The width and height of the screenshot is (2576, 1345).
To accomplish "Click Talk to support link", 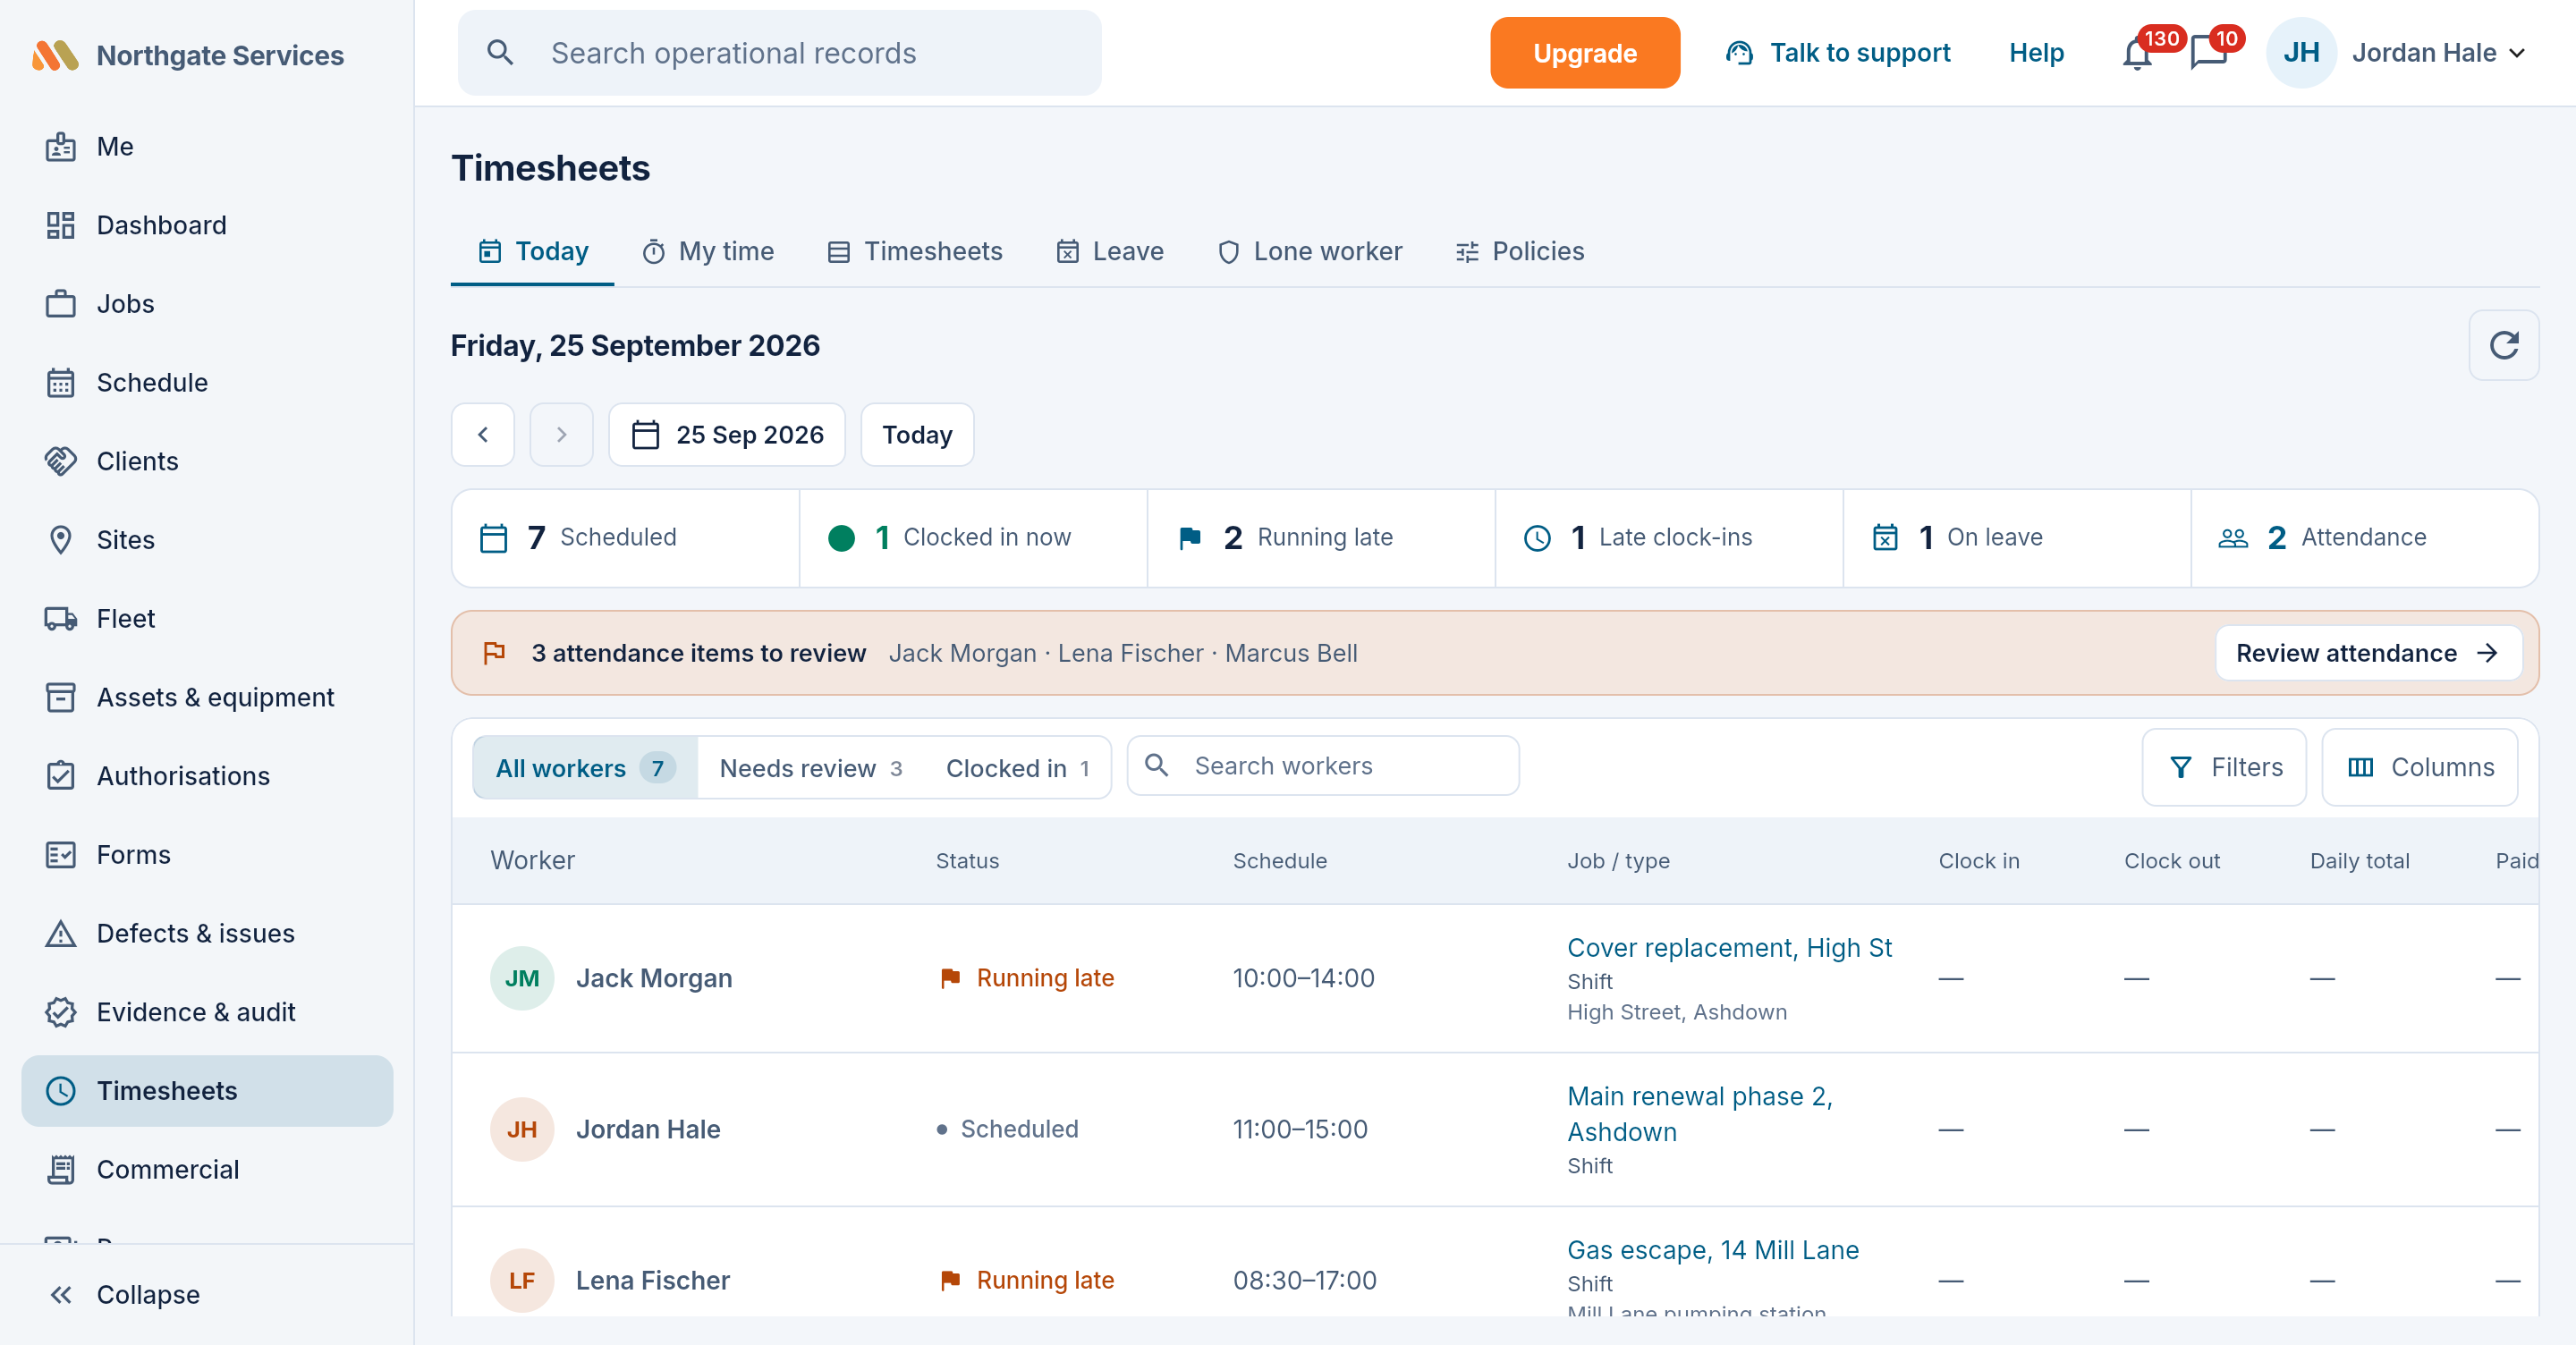I will click(1838, 53).
